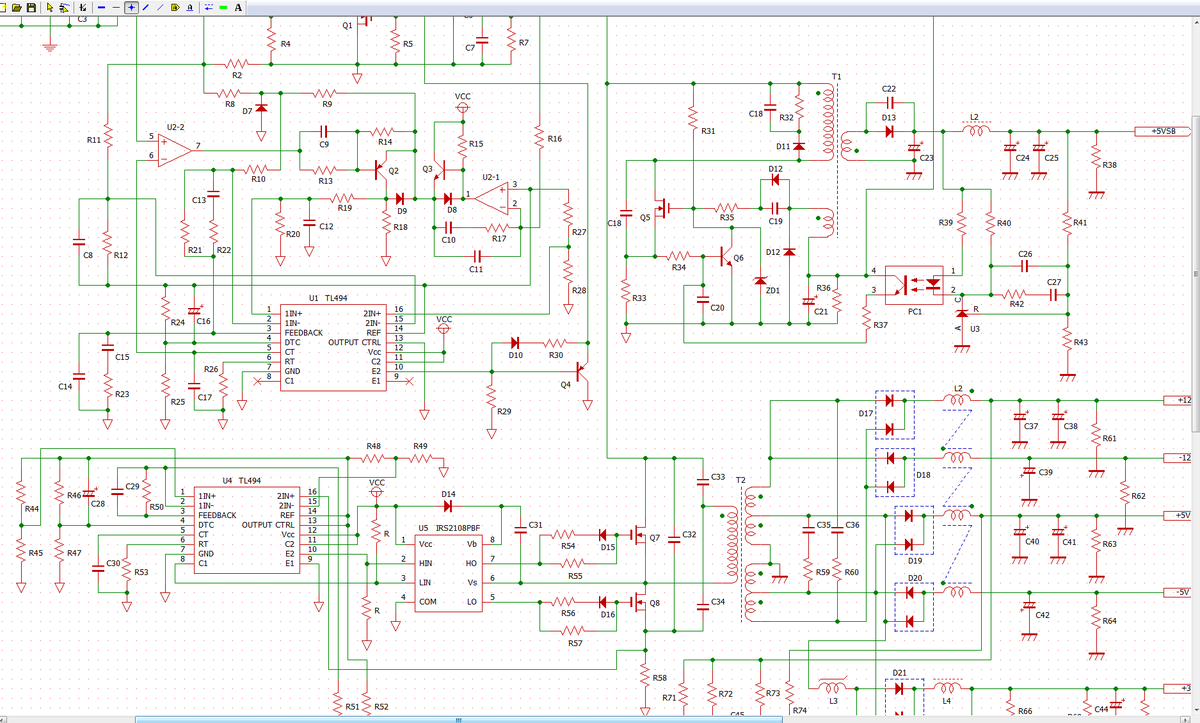The width and height of the screenshot is (1200, 723).
Task: Click the R58 resistor label
Action: pos(659,678)
